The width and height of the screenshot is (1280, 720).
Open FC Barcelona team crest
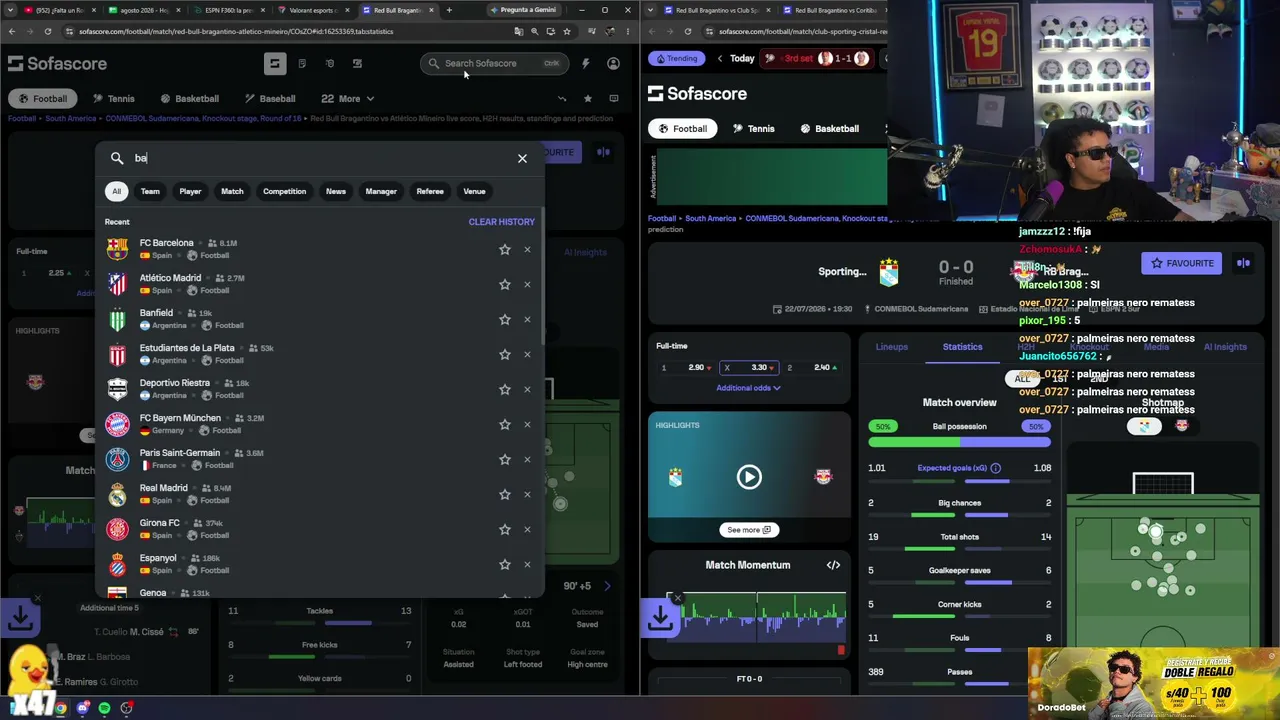118,249
